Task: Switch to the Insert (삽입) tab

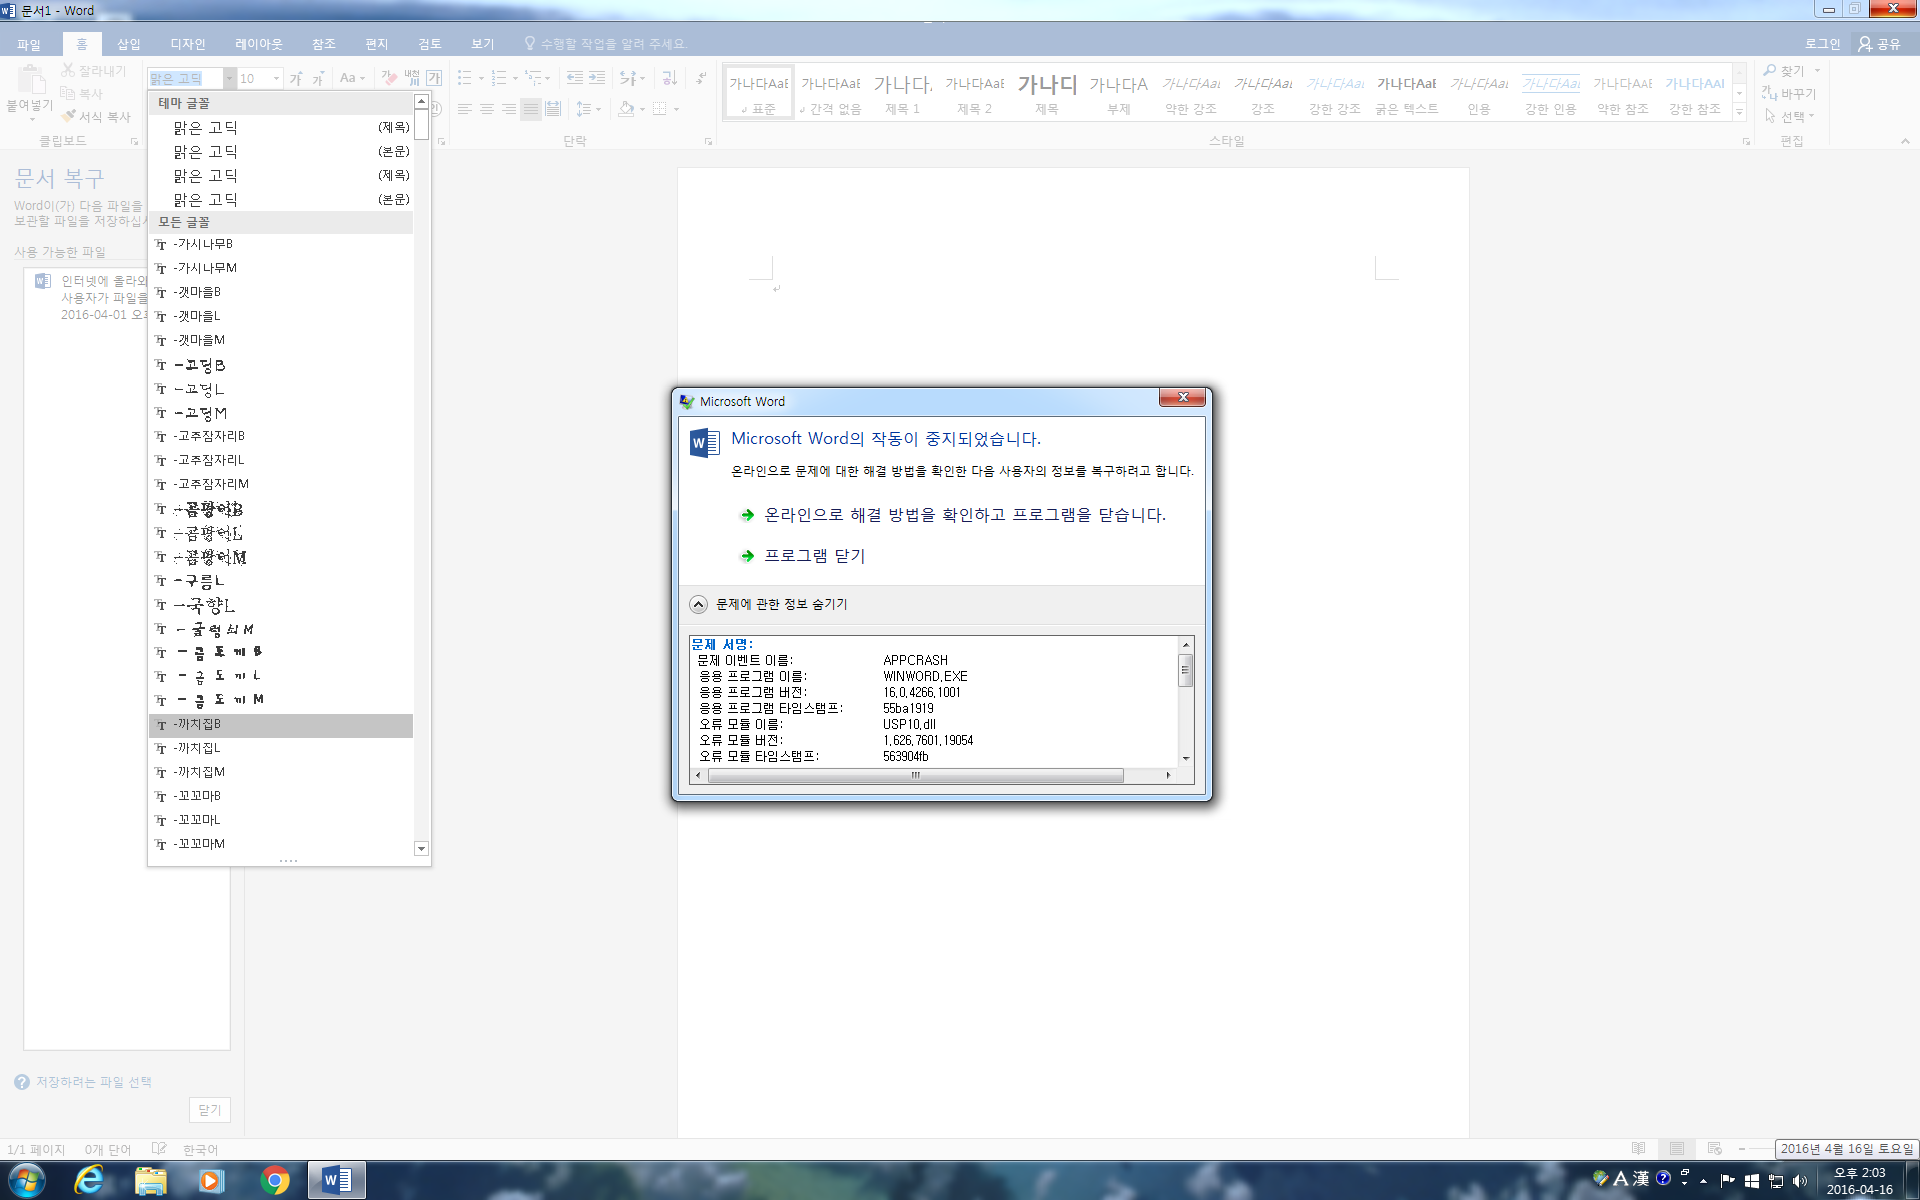Action: click(128, 44)
